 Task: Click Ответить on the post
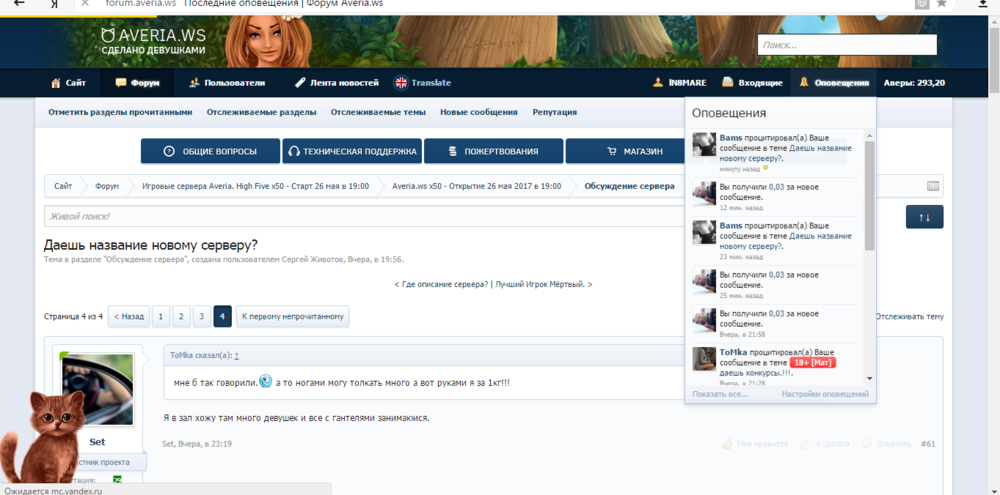point(885,444)
